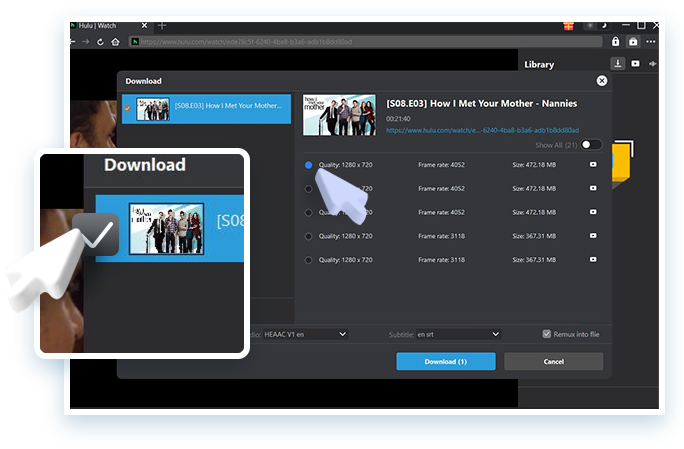The height and width of the screenshot is (449, 684).
Task: Click Size: 472.18 MB on first row
Action: [534, 165]
